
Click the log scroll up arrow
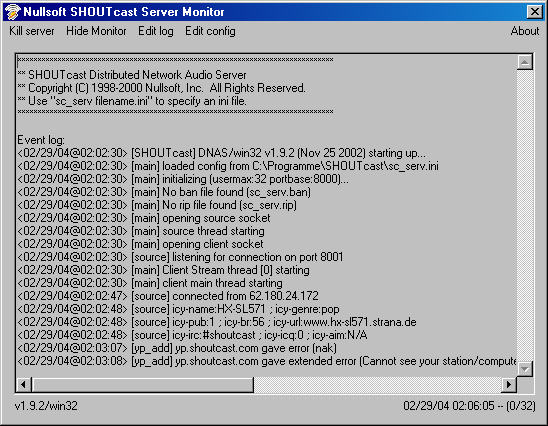click(x=525, y=62)
